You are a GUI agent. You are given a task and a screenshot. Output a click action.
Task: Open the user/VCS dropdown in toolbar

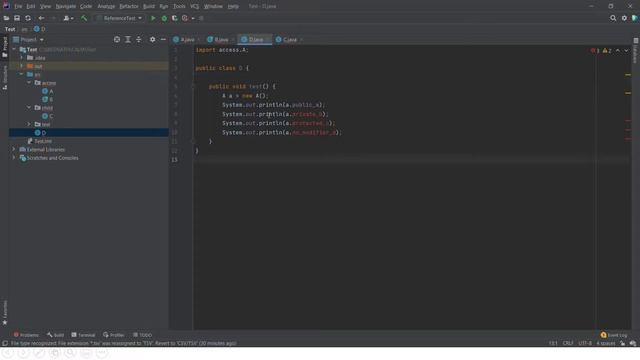(68, 18)
